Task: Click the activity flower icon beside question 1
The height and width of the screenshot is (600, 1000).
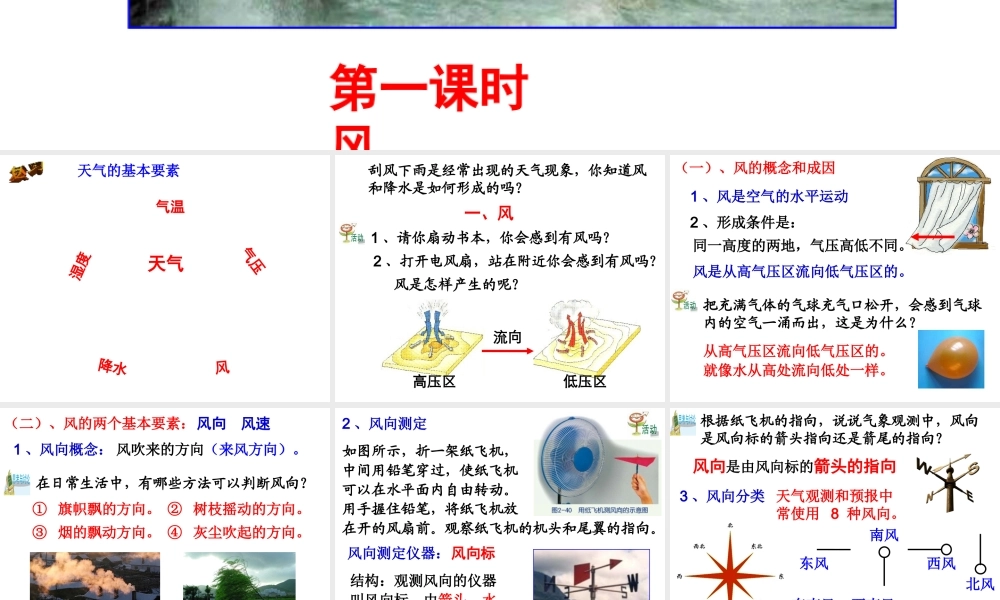Action: (x=351, y=233)
